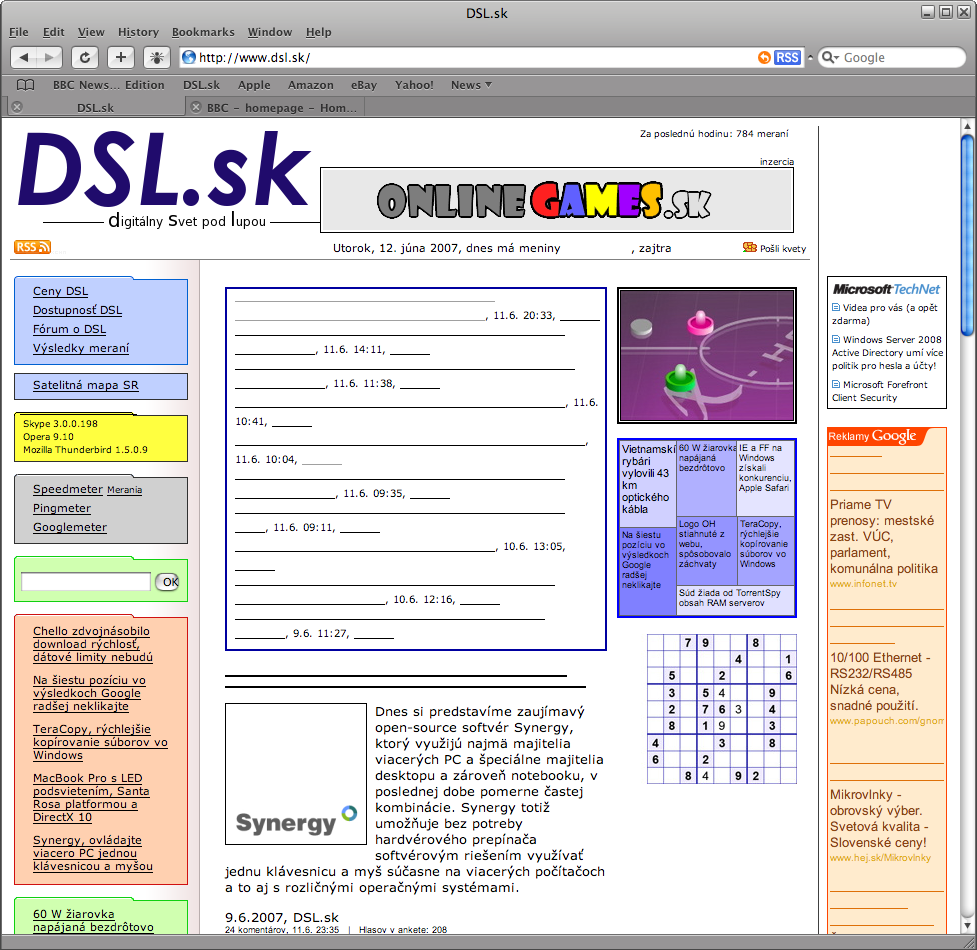977x950 pixels.
Task: Click the DSL.sk bookmark in bookmarks bar
Action: point(201,85)
